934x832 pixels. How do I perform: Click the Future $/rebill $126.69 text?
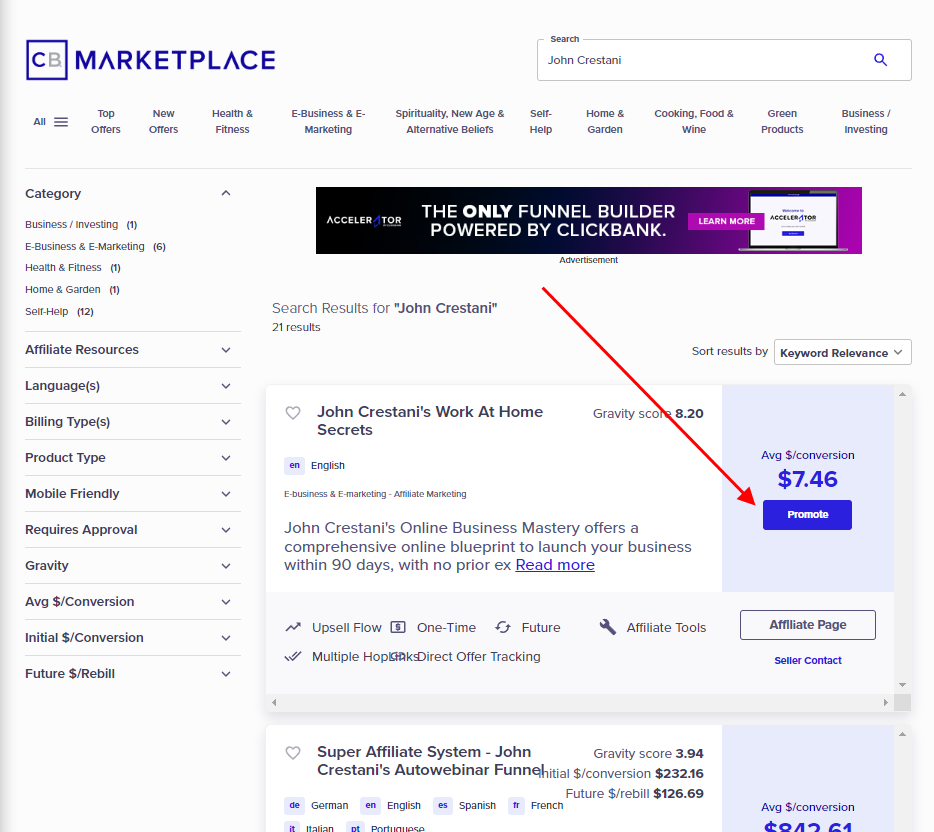(634, 793)
